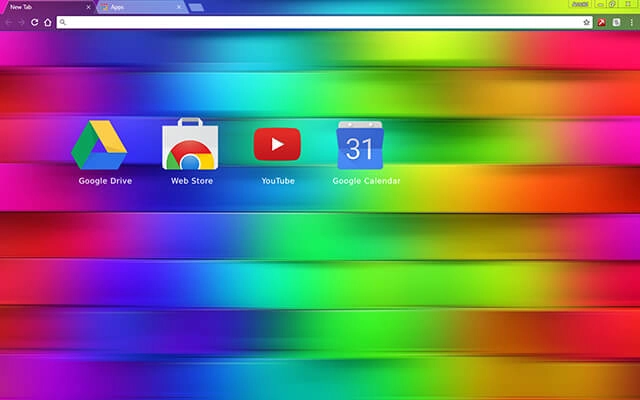Click the Web Store label
Viewport: 640px width, 400px height.
(192, 181)
